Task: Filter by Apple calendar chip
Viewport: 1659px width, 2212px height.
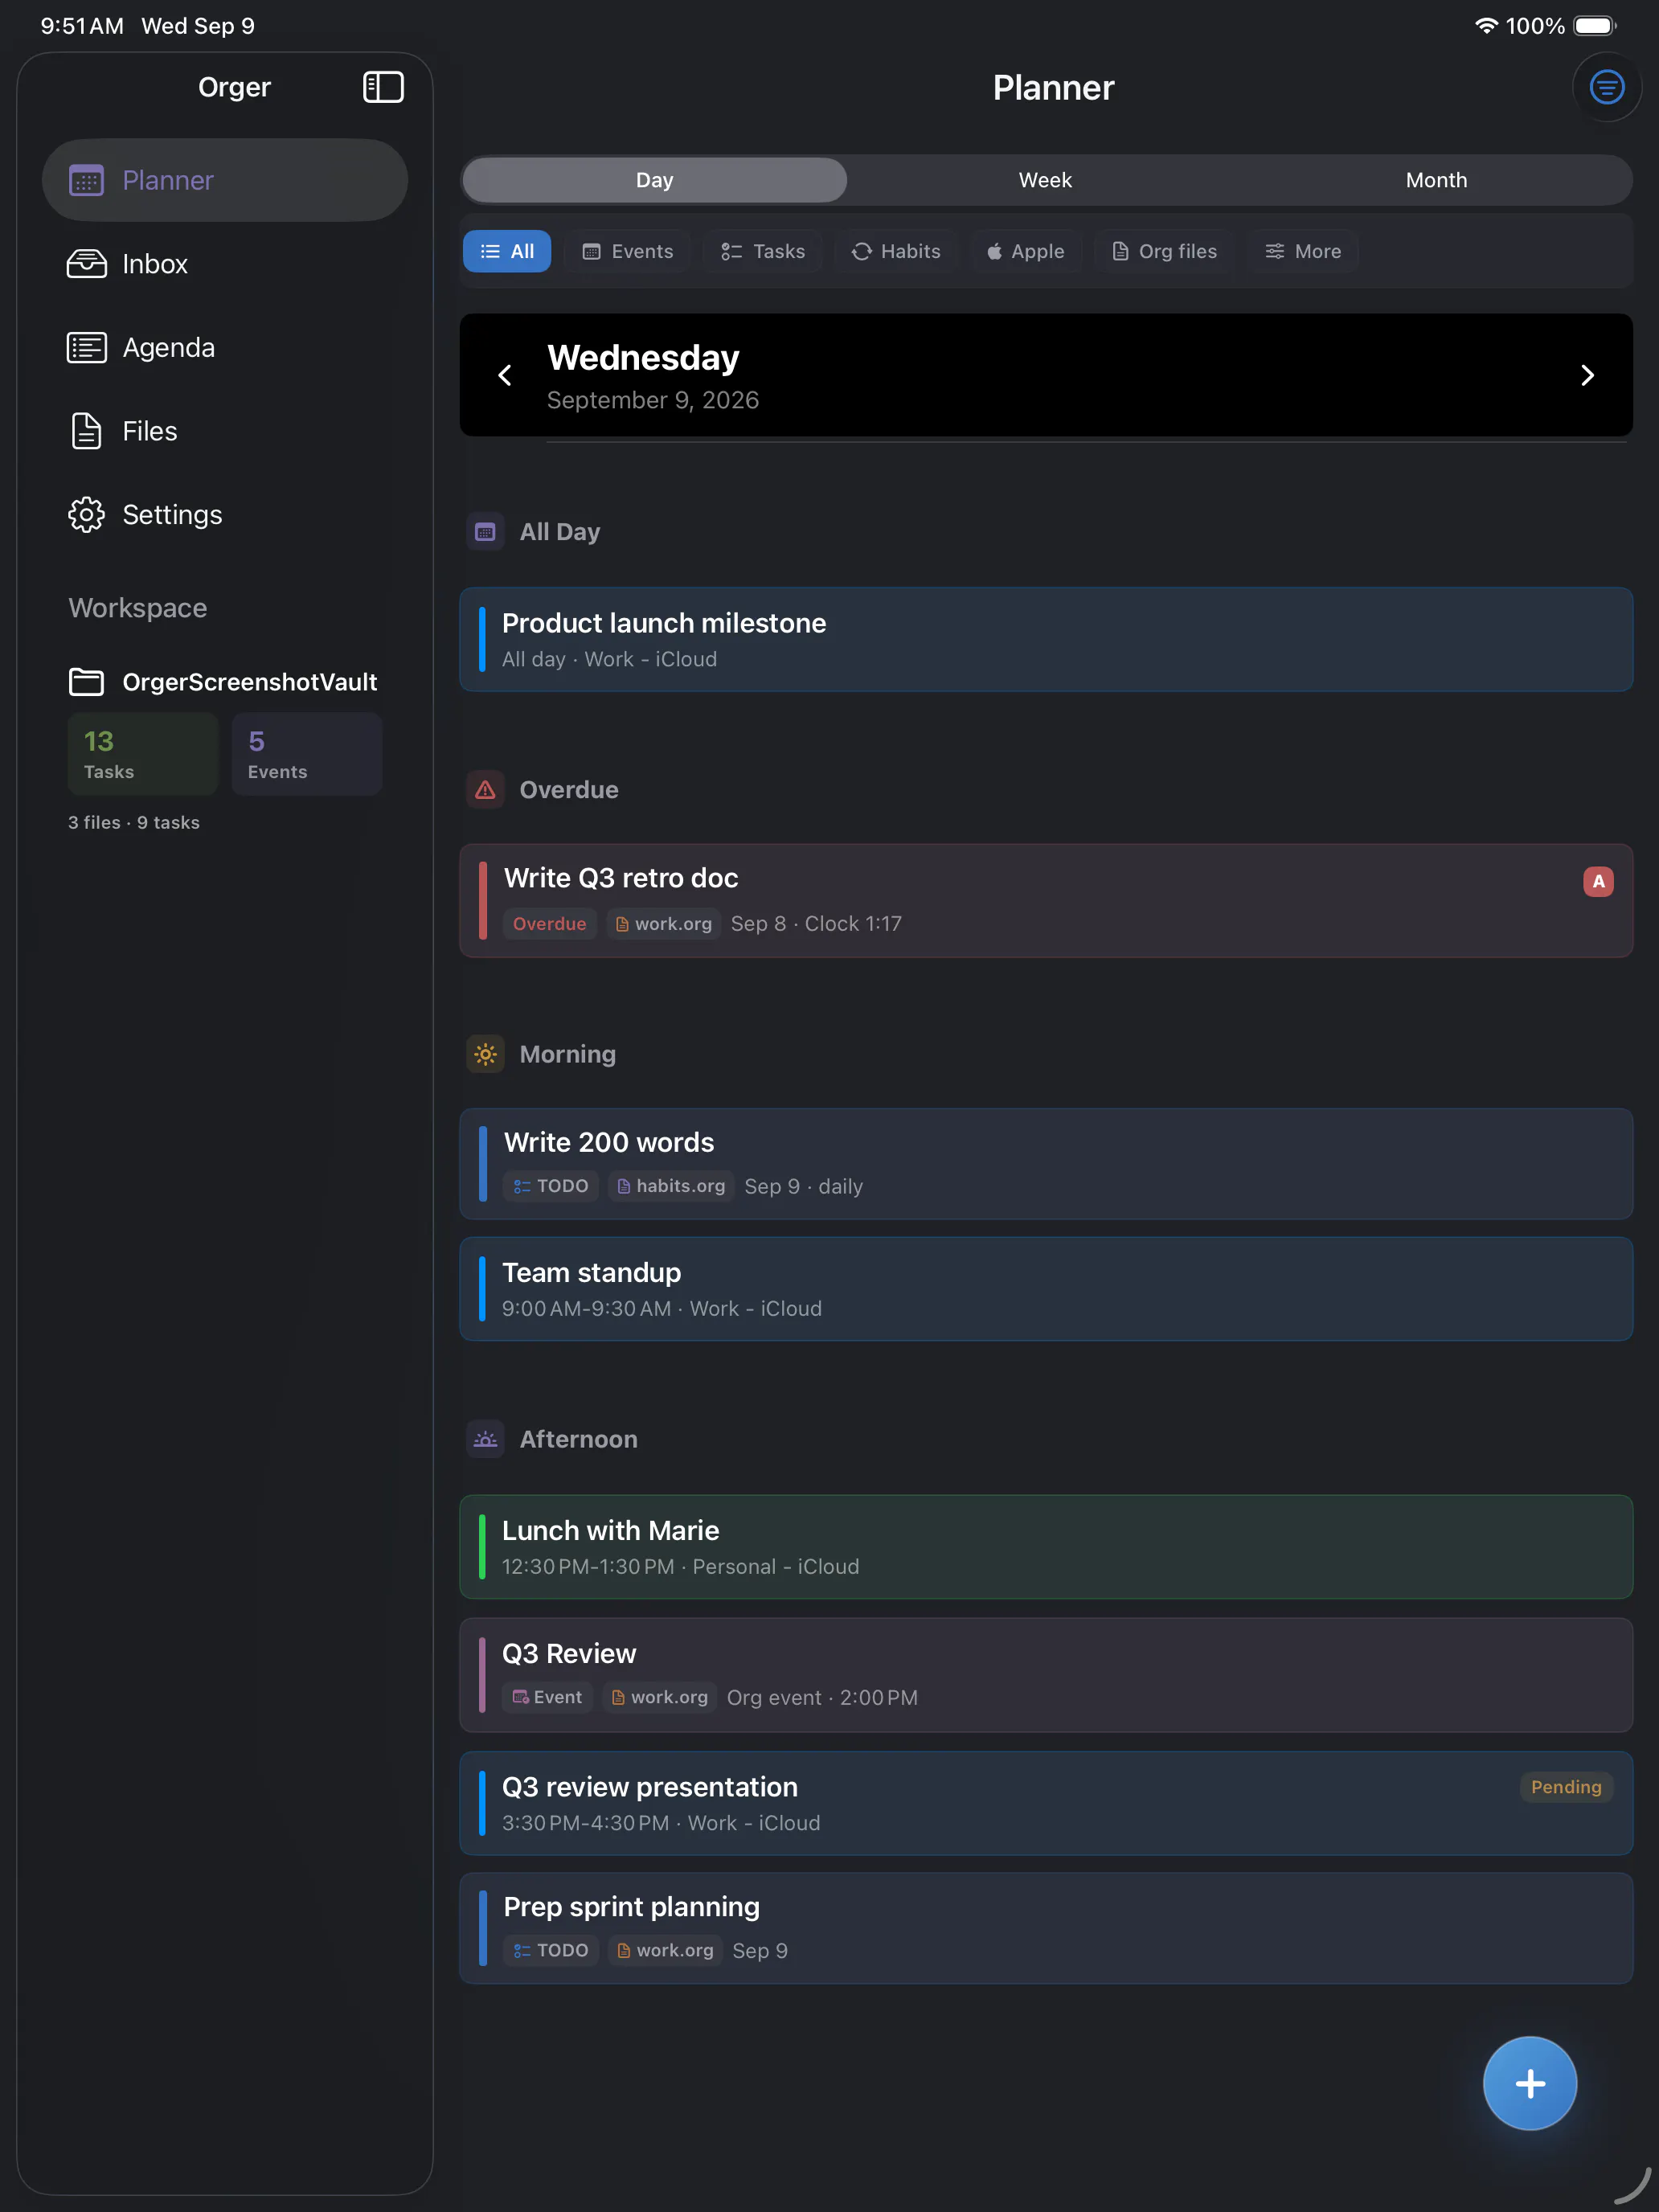Action: click(1026, 251)
